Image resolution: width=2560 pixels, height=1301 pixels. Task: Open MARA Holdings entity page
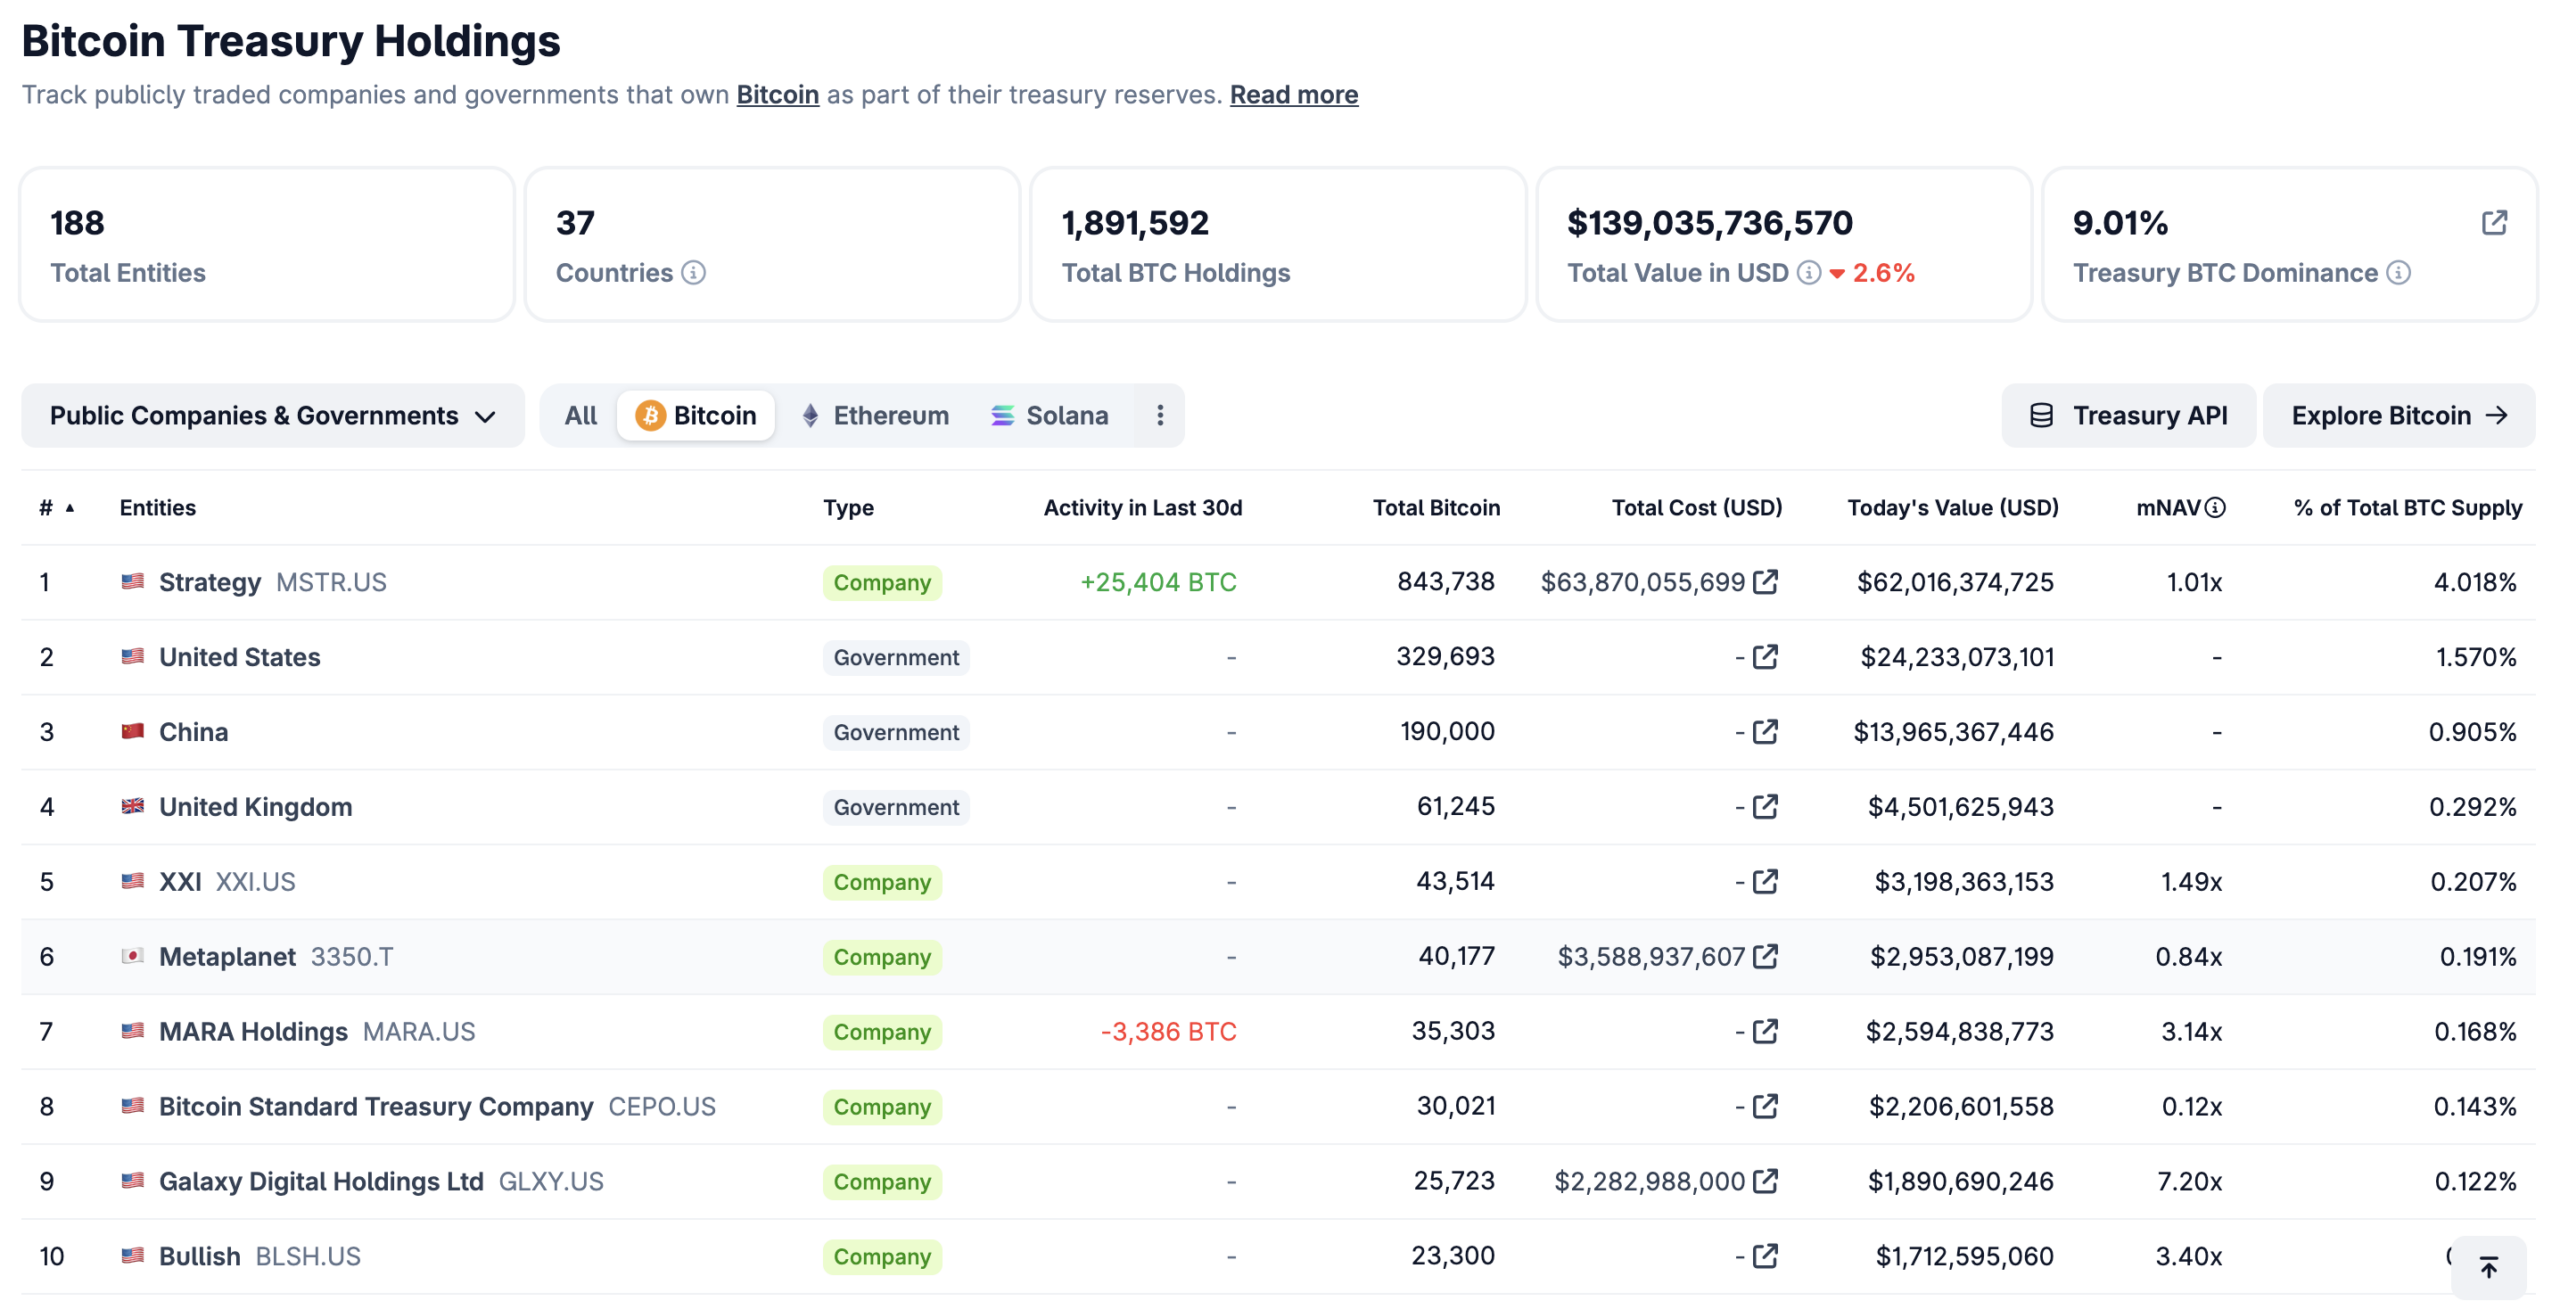(x=317, y=1030)
